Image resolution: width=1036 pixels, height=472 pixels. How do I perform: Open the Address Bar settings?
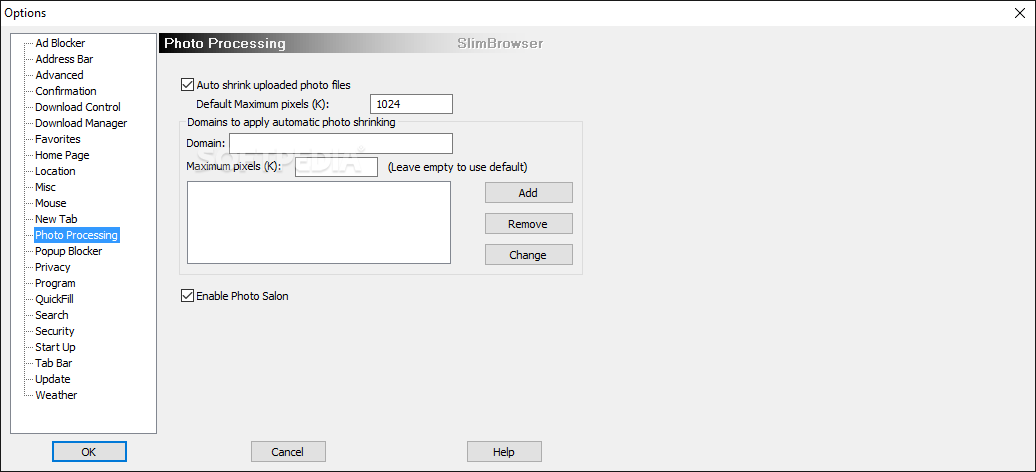pyautogui.click(x=64, y=59)
